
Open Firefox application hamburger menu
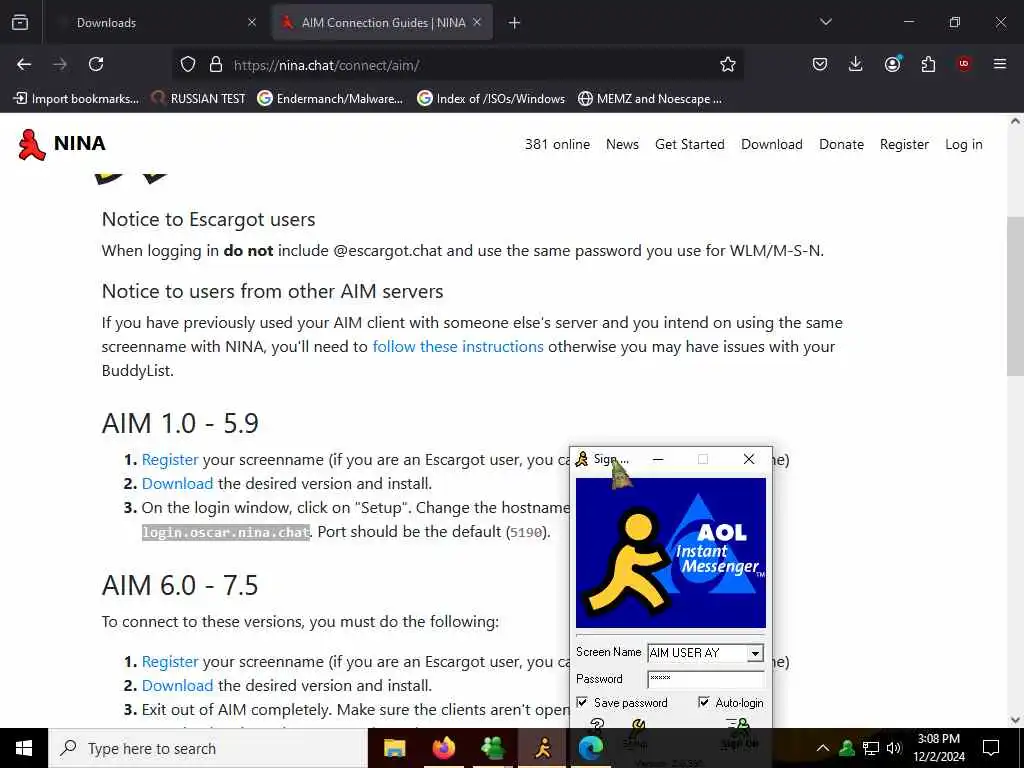tap(1000, 64)
